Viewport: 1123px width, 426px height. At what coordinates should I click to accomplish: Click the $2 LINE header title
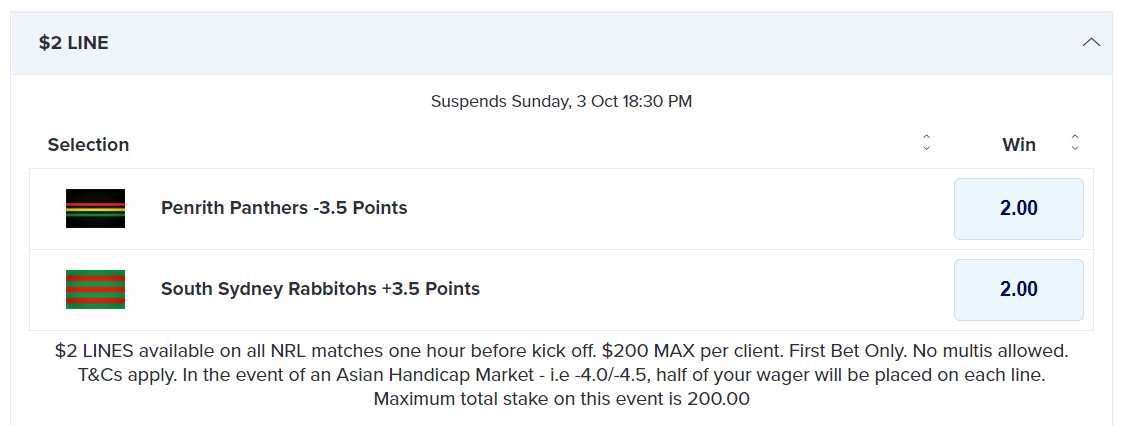pos(74,43)
